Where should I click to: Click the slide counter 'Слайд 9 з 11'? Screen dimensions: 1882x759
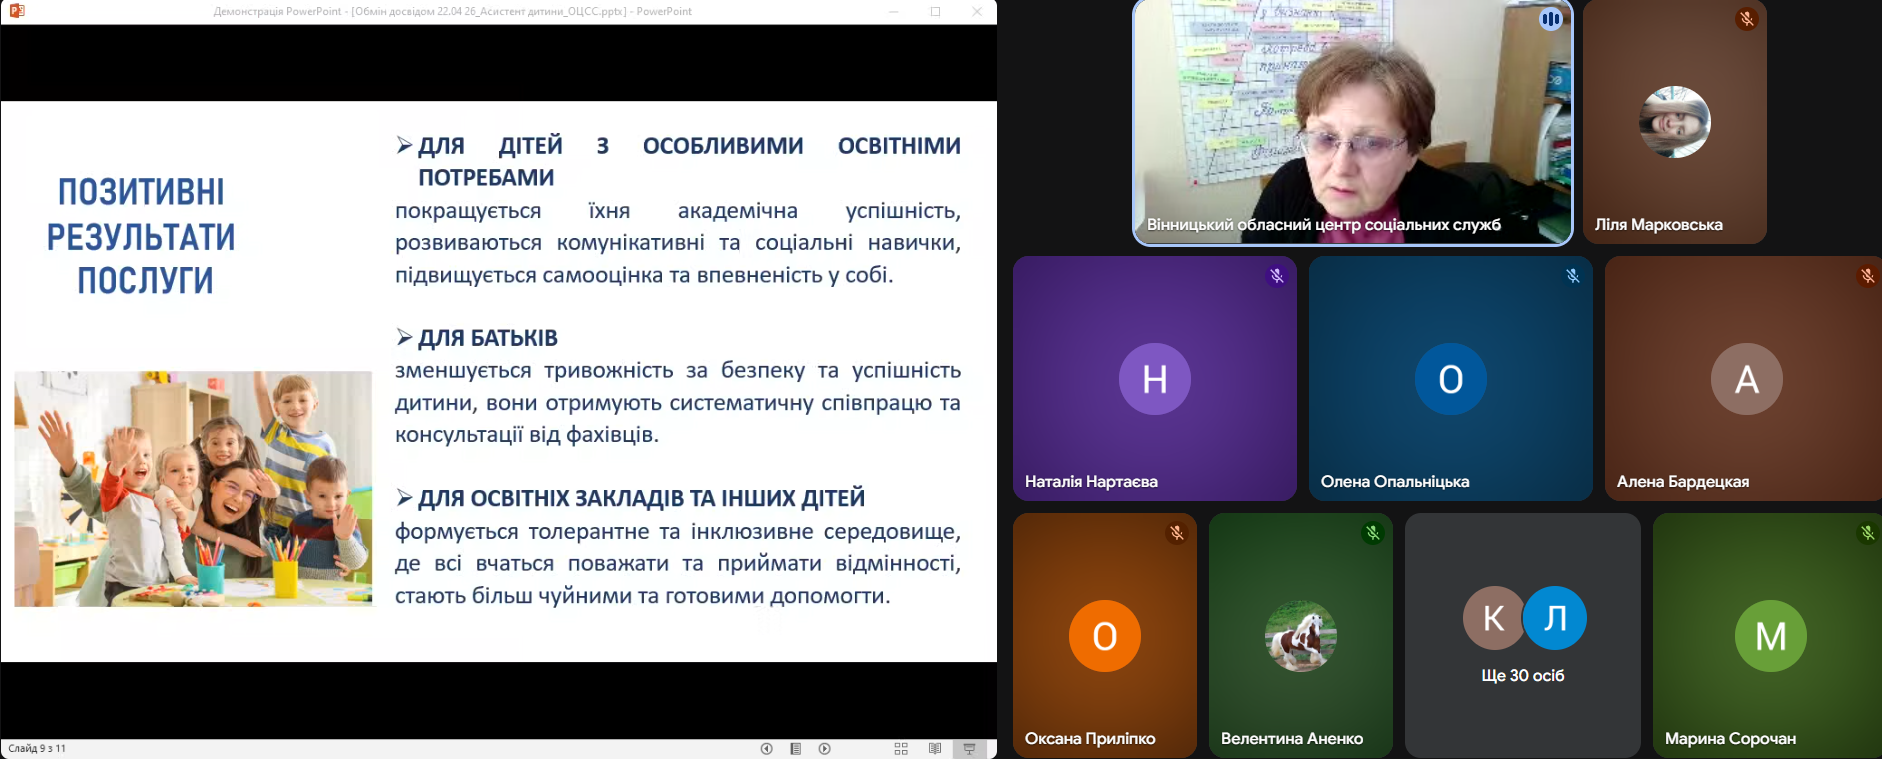[37, 748]
